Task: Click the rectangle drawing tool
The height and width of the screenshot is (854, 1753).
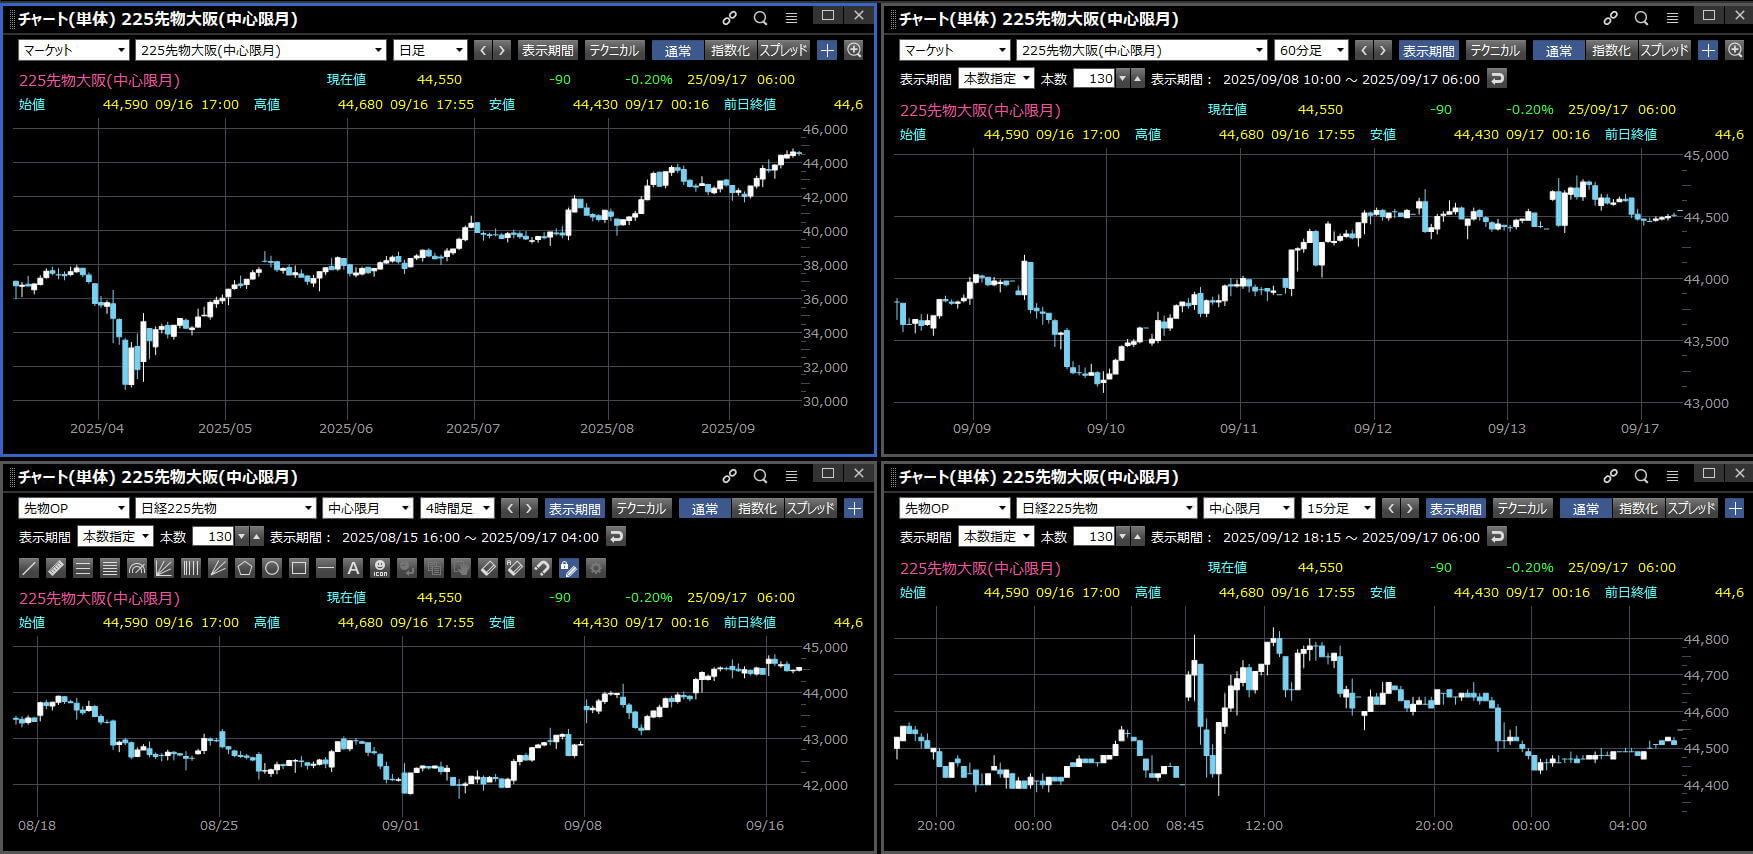Action: point(299,568)
